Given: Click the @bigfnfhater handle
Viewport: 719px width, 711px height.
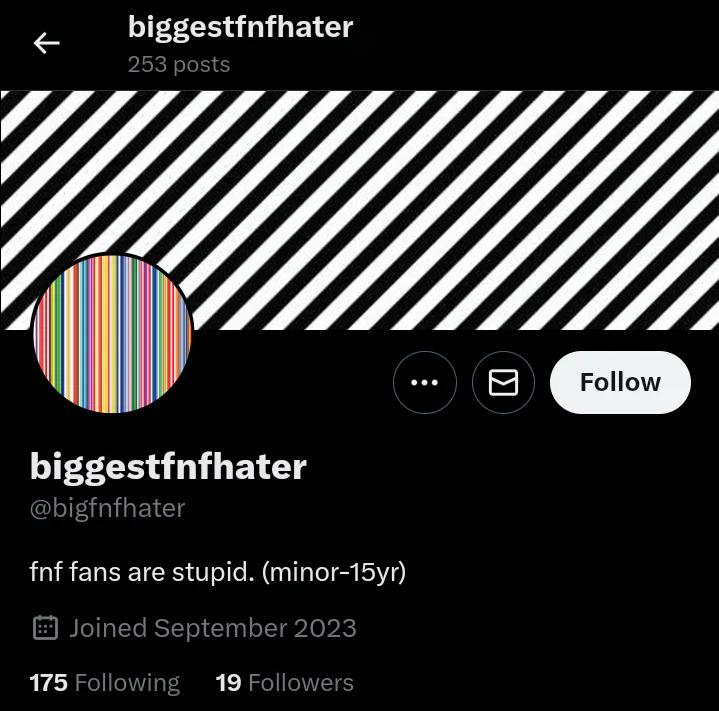Looking at the screenshot, I should click(x=108, y=508).
